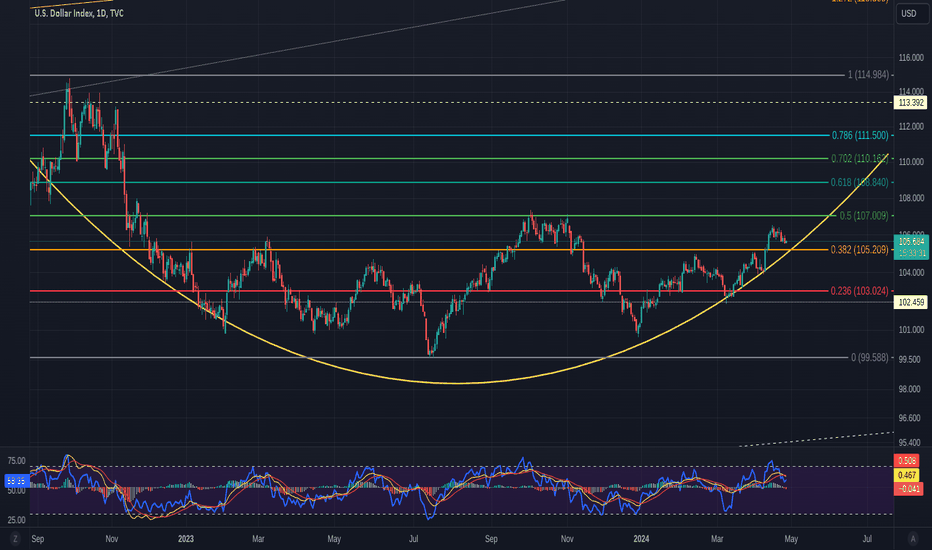The image size is (932, 550).
Task: Select the 0.786 (111.500) Fibonacci label
Action: point(860,136)
